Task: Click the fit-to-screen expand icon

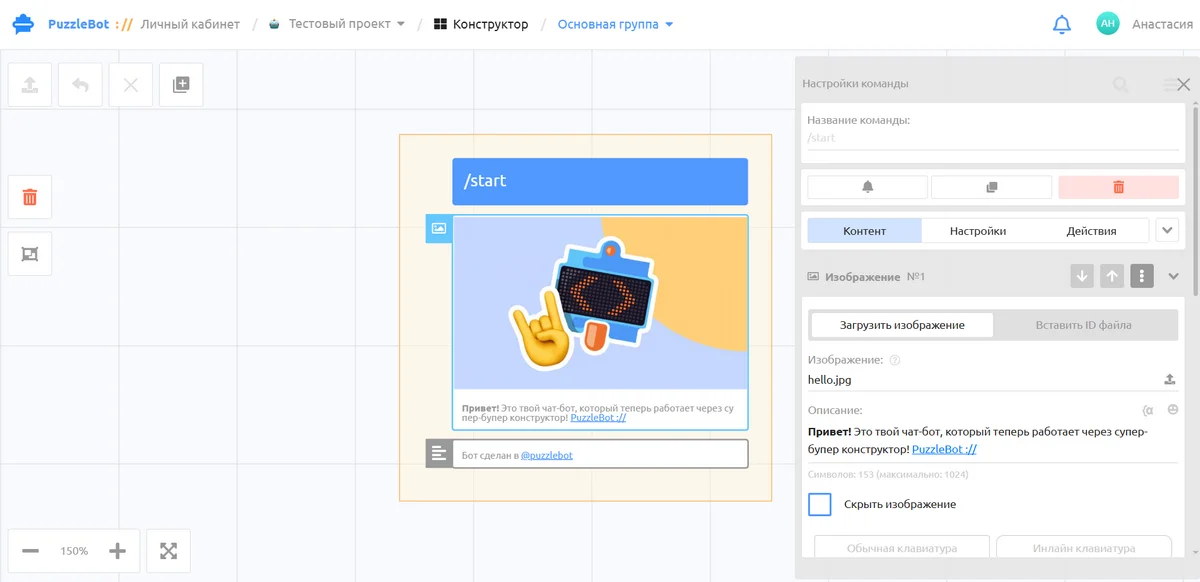Action: click(168, 551)
